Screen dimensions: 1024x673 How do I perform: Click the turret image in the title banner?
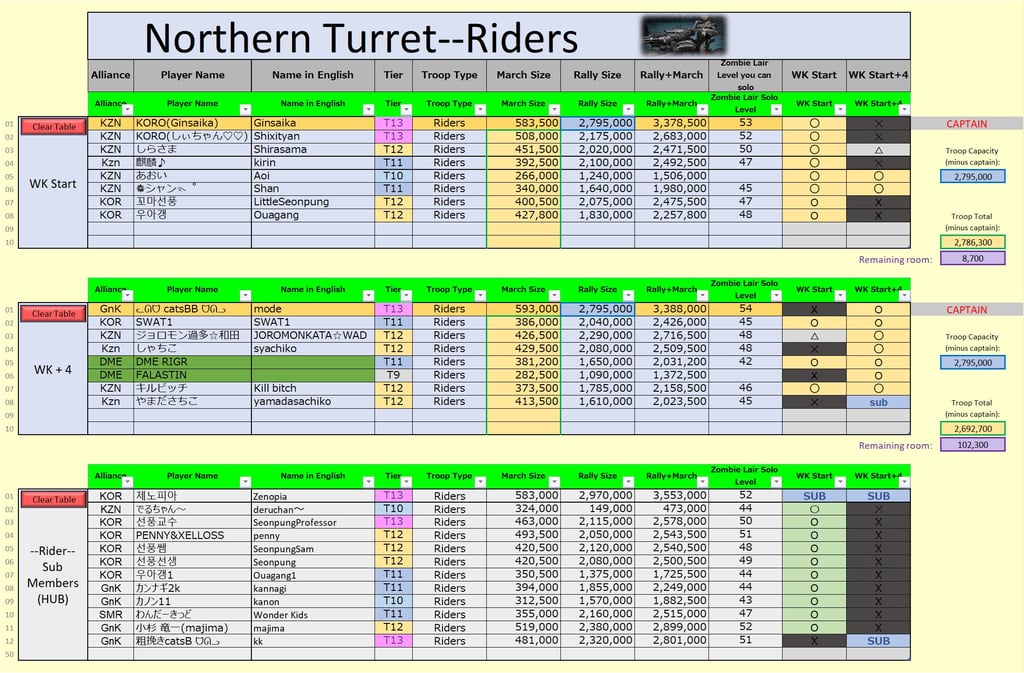[684, 36]
